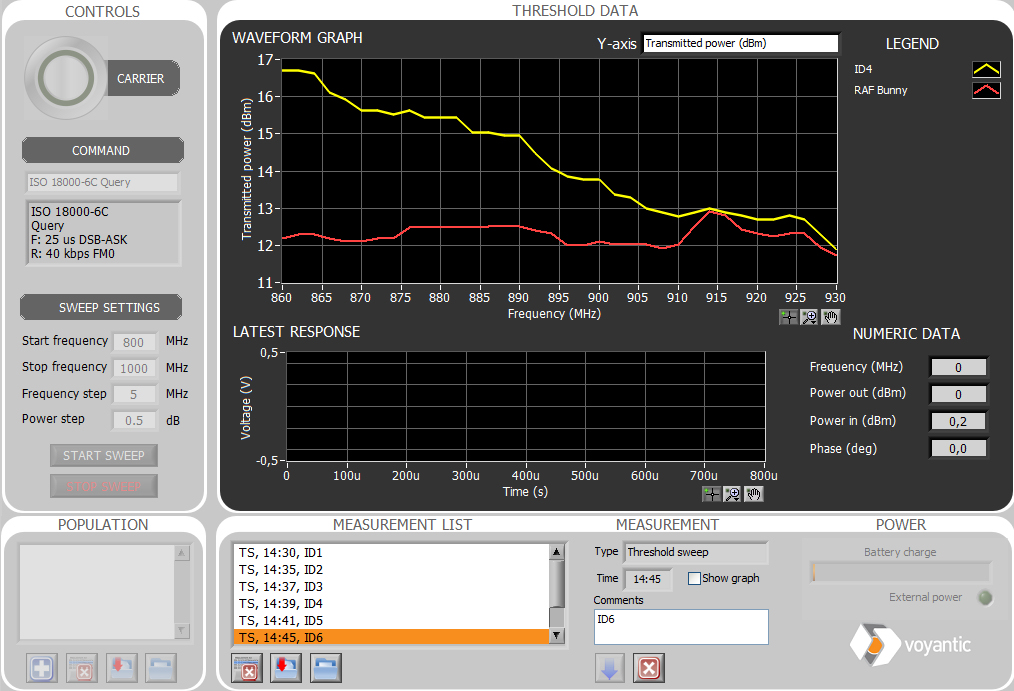This screenshot has height=691, width=1014.
Task: Select TS, 14:30, ID1 in Measurement List
Action: tap(391, 552)
